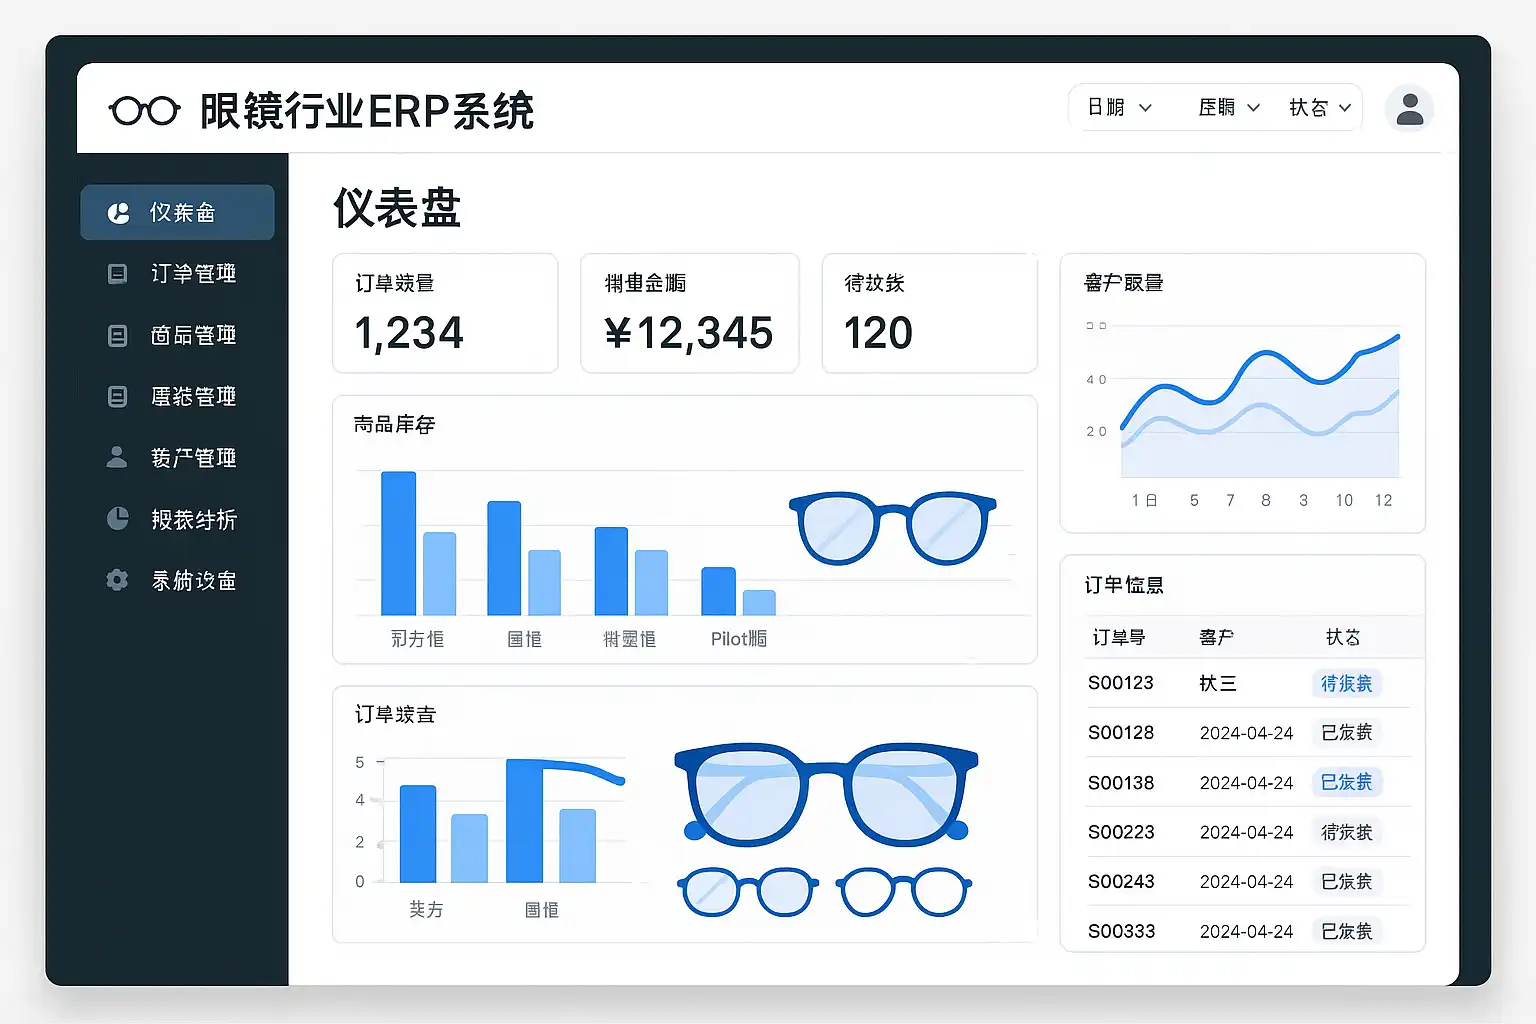The height and width of the screenshot is (1024, 1536).
Task: Click the '12' label on the line chart axis
Action: point(1383,500)
